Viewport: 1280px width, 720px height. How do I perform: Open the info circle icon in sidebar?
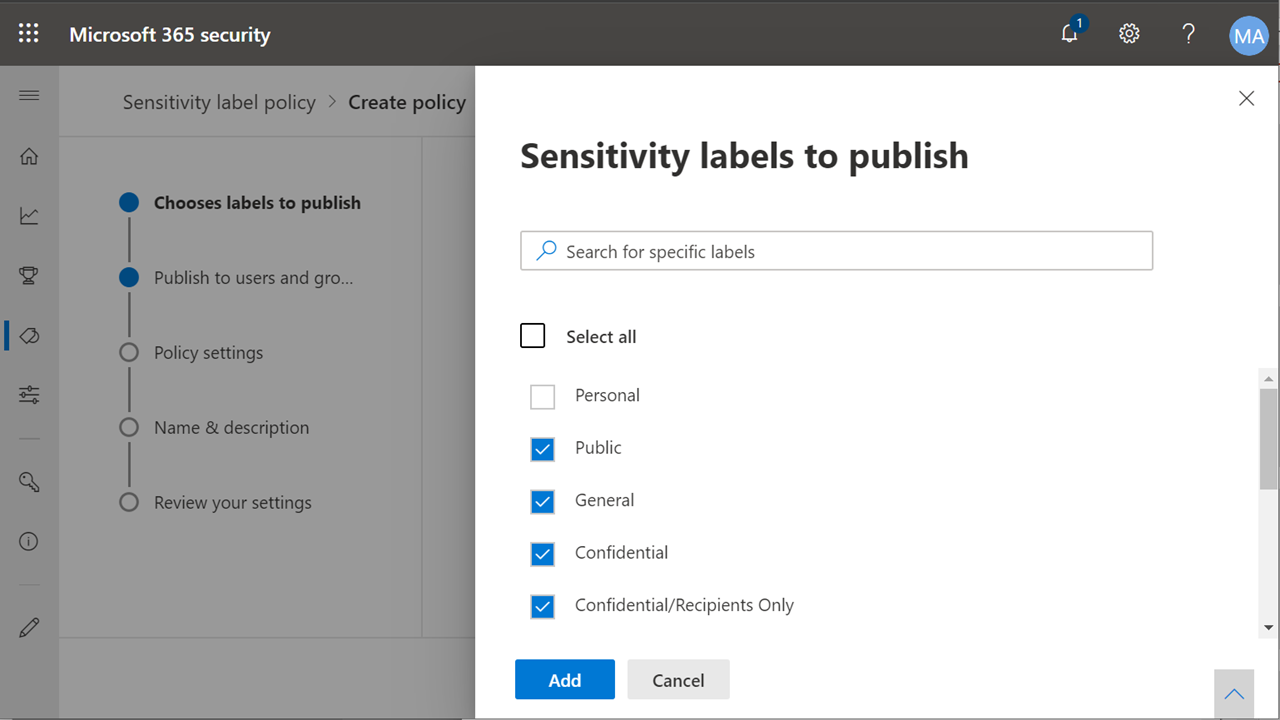(29, 541)
